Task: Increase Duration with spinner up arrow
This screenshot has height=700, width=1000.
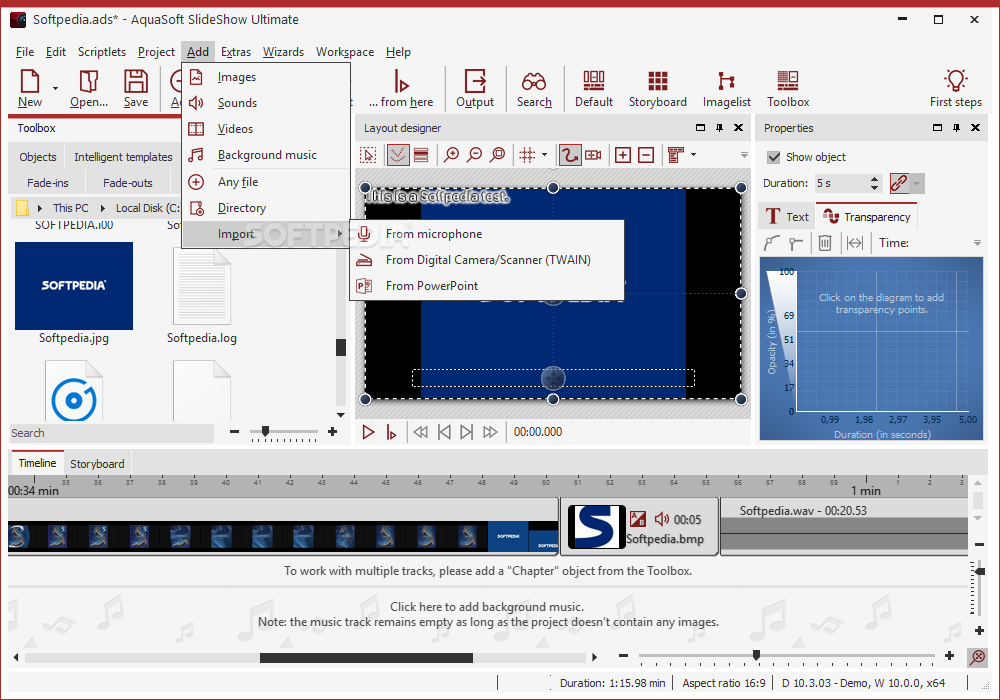Action: [x=874, y=179]
